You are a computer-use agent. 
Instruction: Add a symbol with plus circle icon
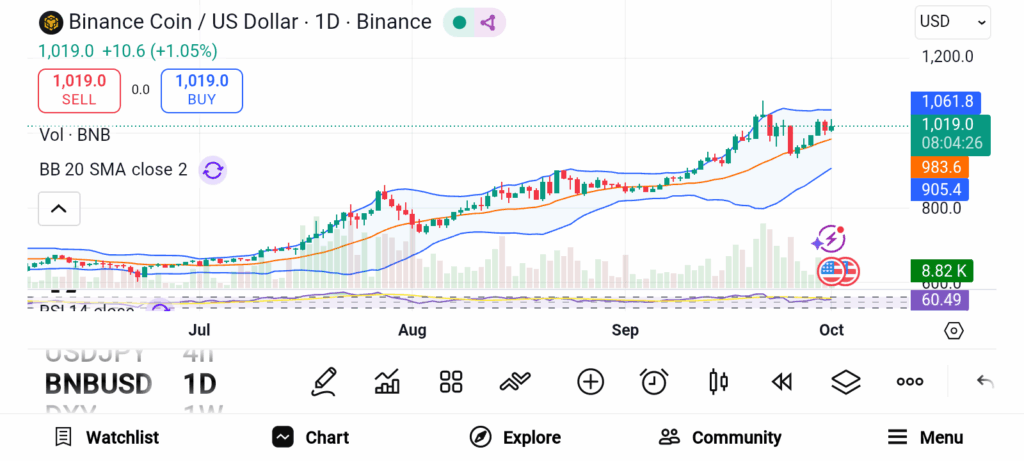click(x=591, y=381)
